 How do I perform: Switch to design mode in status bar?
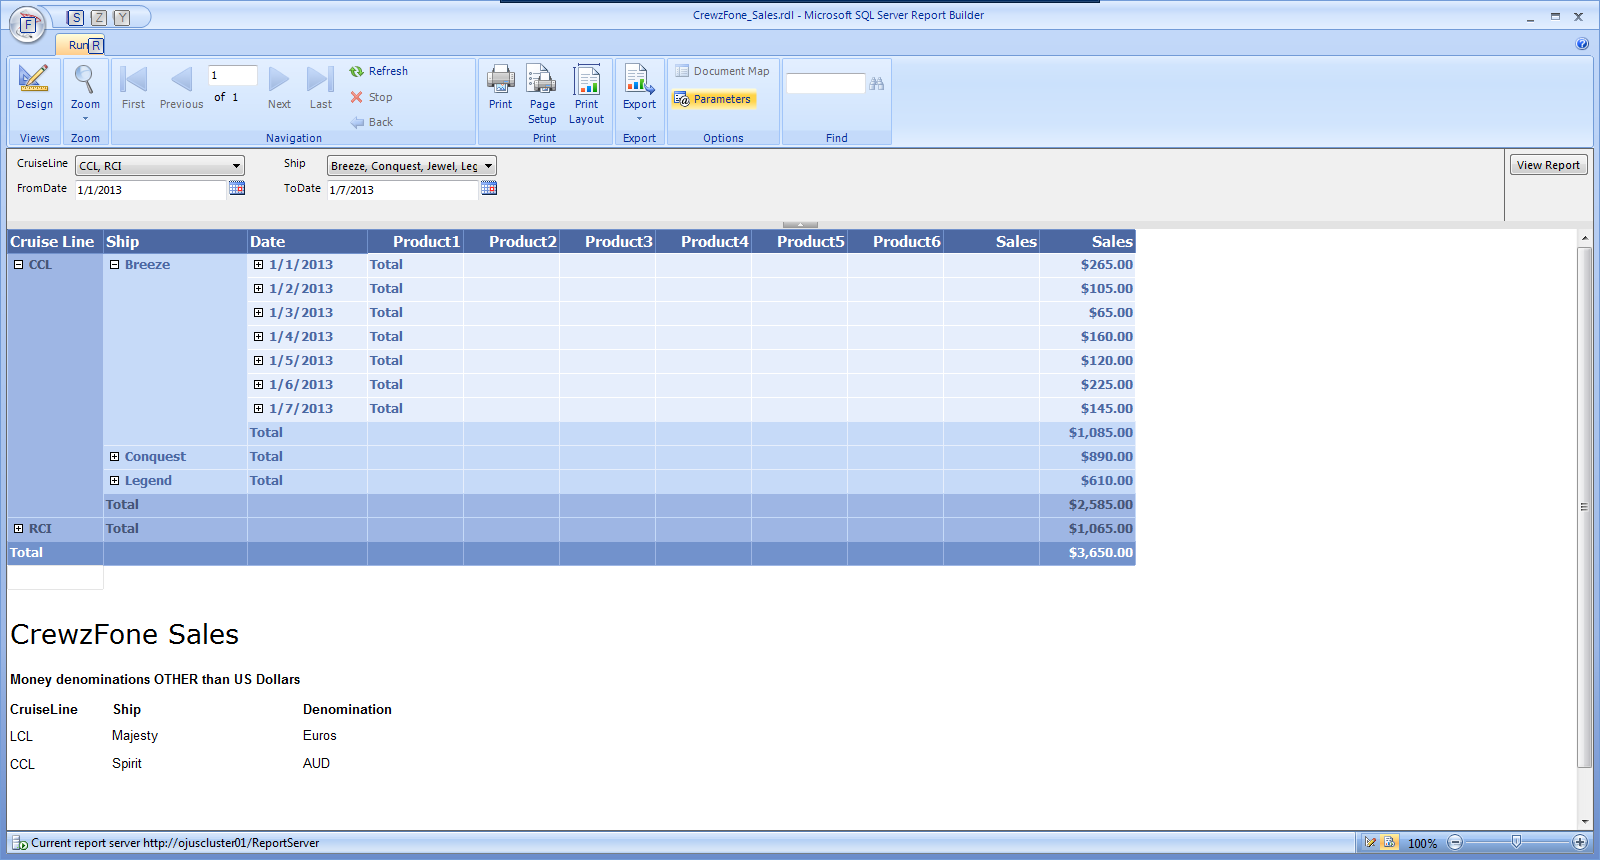pos(1370,842)
